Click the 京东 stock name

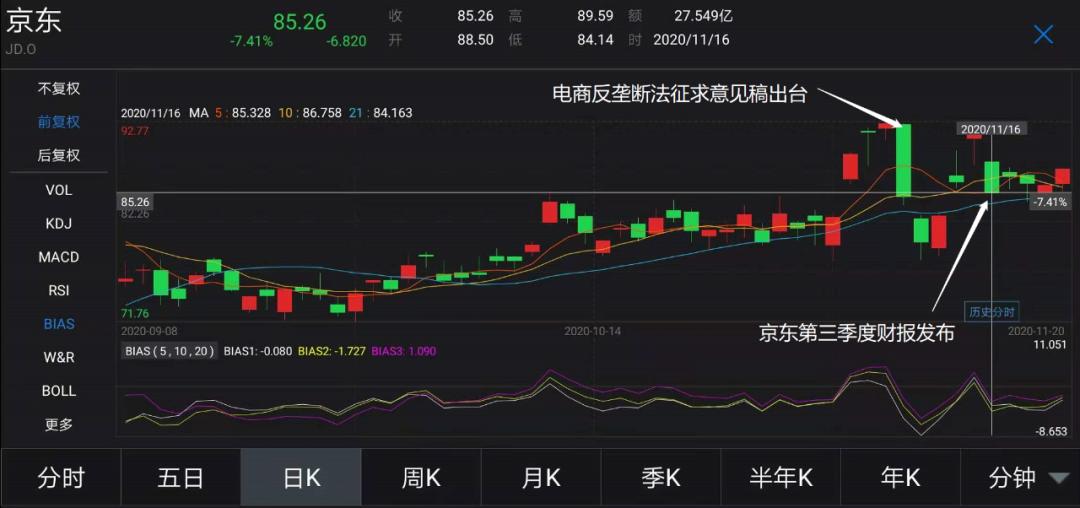34,21
